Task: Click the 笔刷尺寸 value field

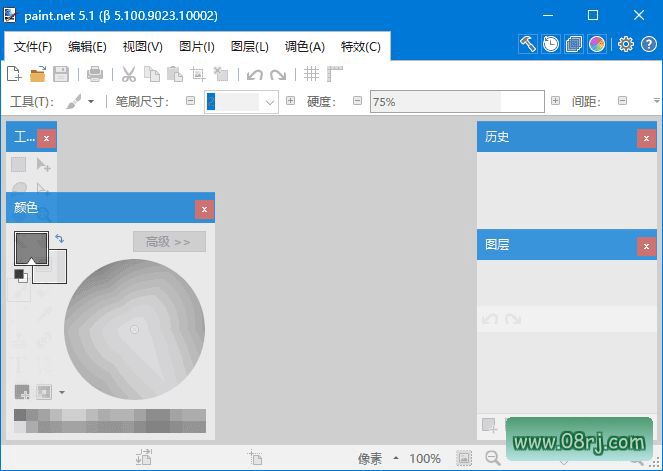Action: pos(232,102)
